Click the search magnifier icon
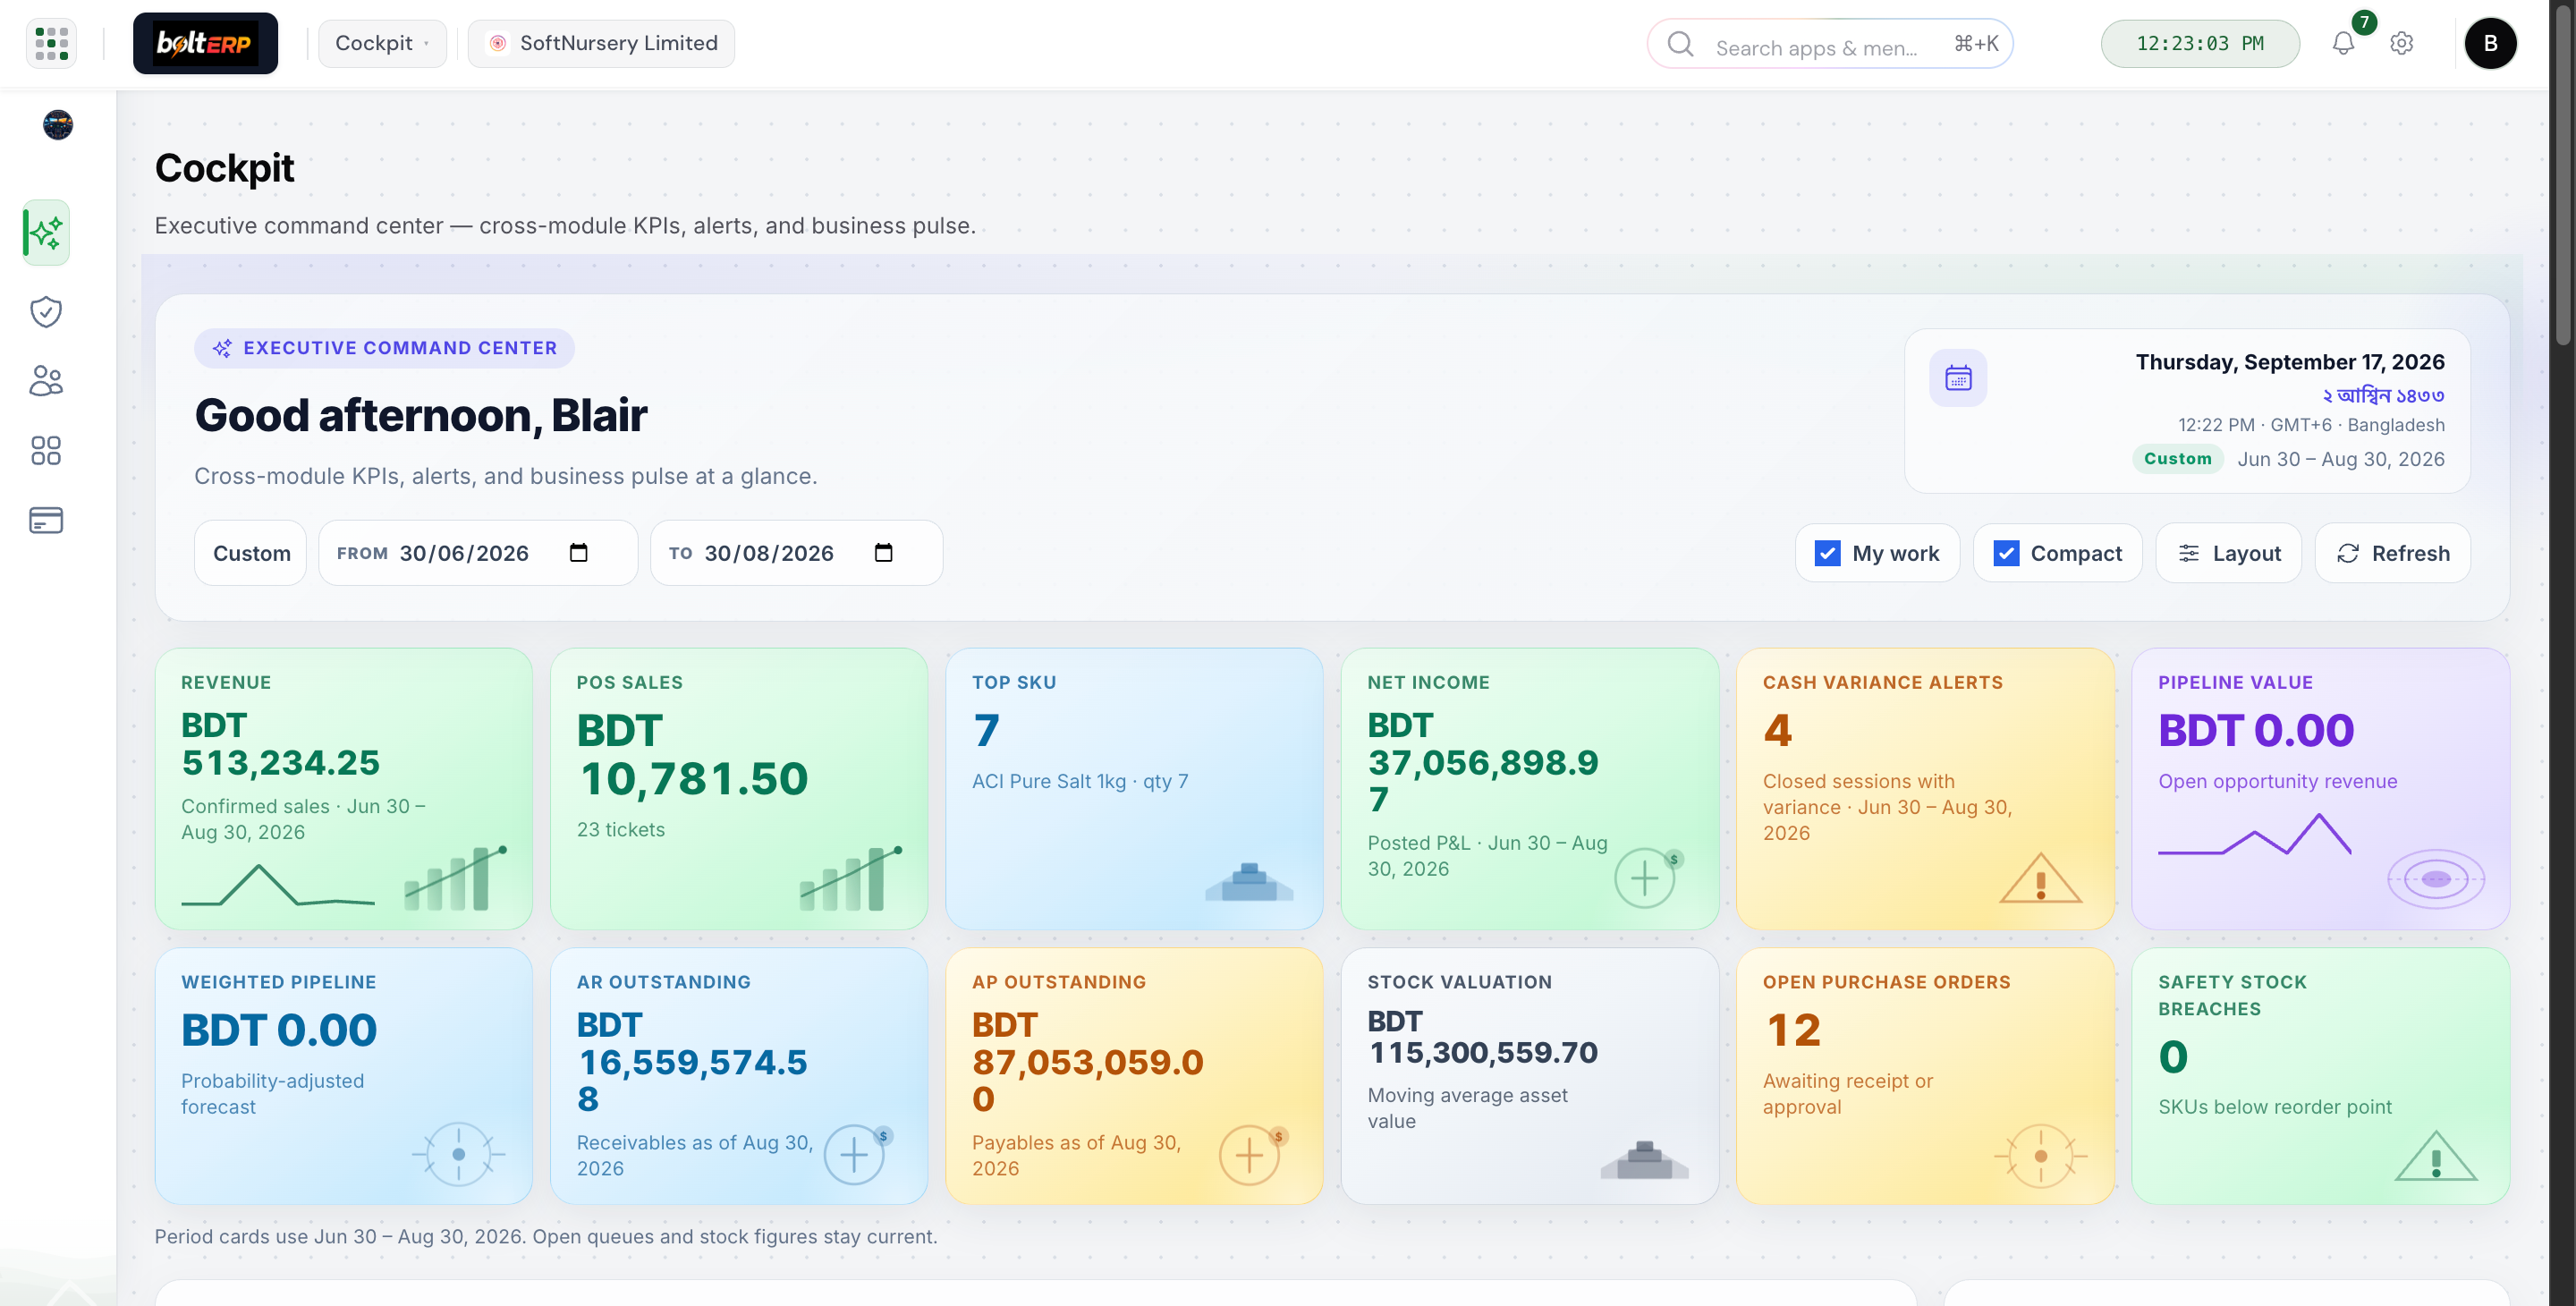2576x1306 pixels. [1681, 44]
